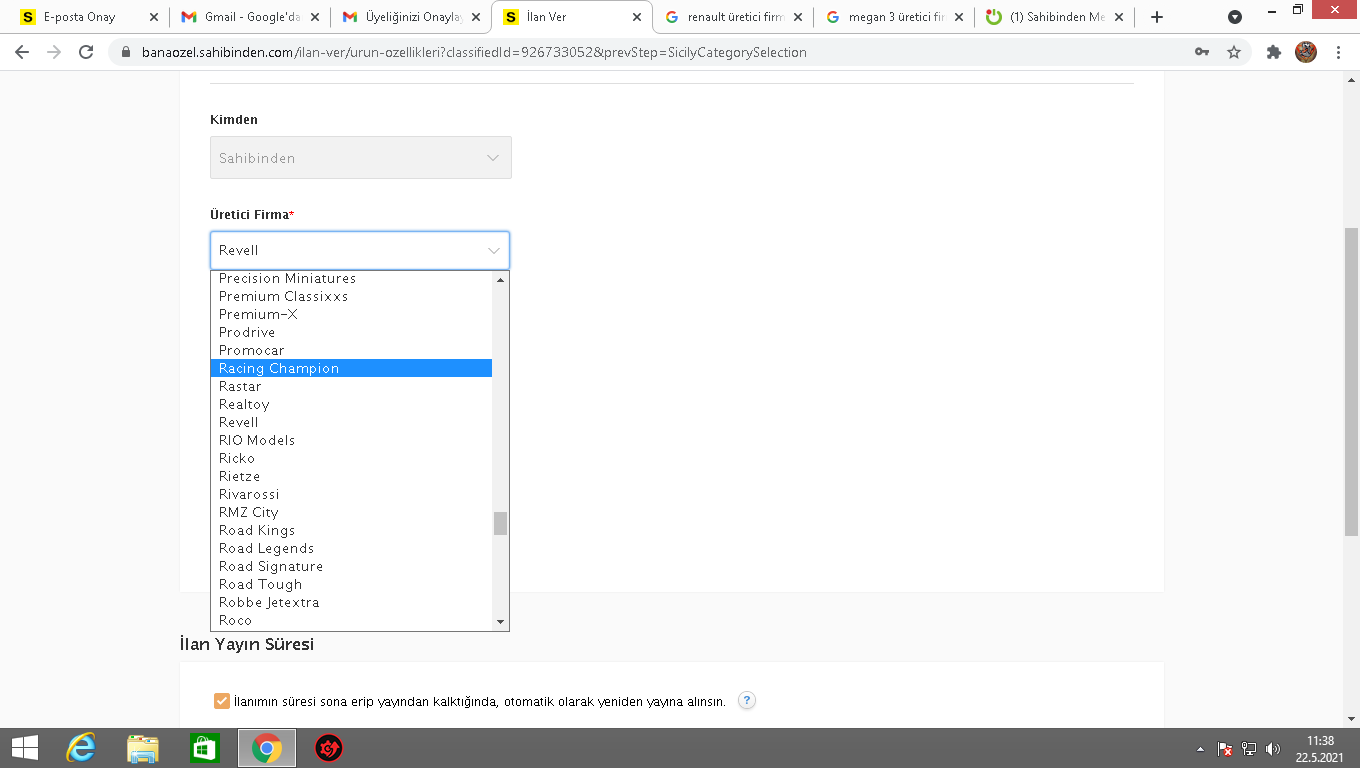Open the red gear app in the taskbar

pos(329,748)
